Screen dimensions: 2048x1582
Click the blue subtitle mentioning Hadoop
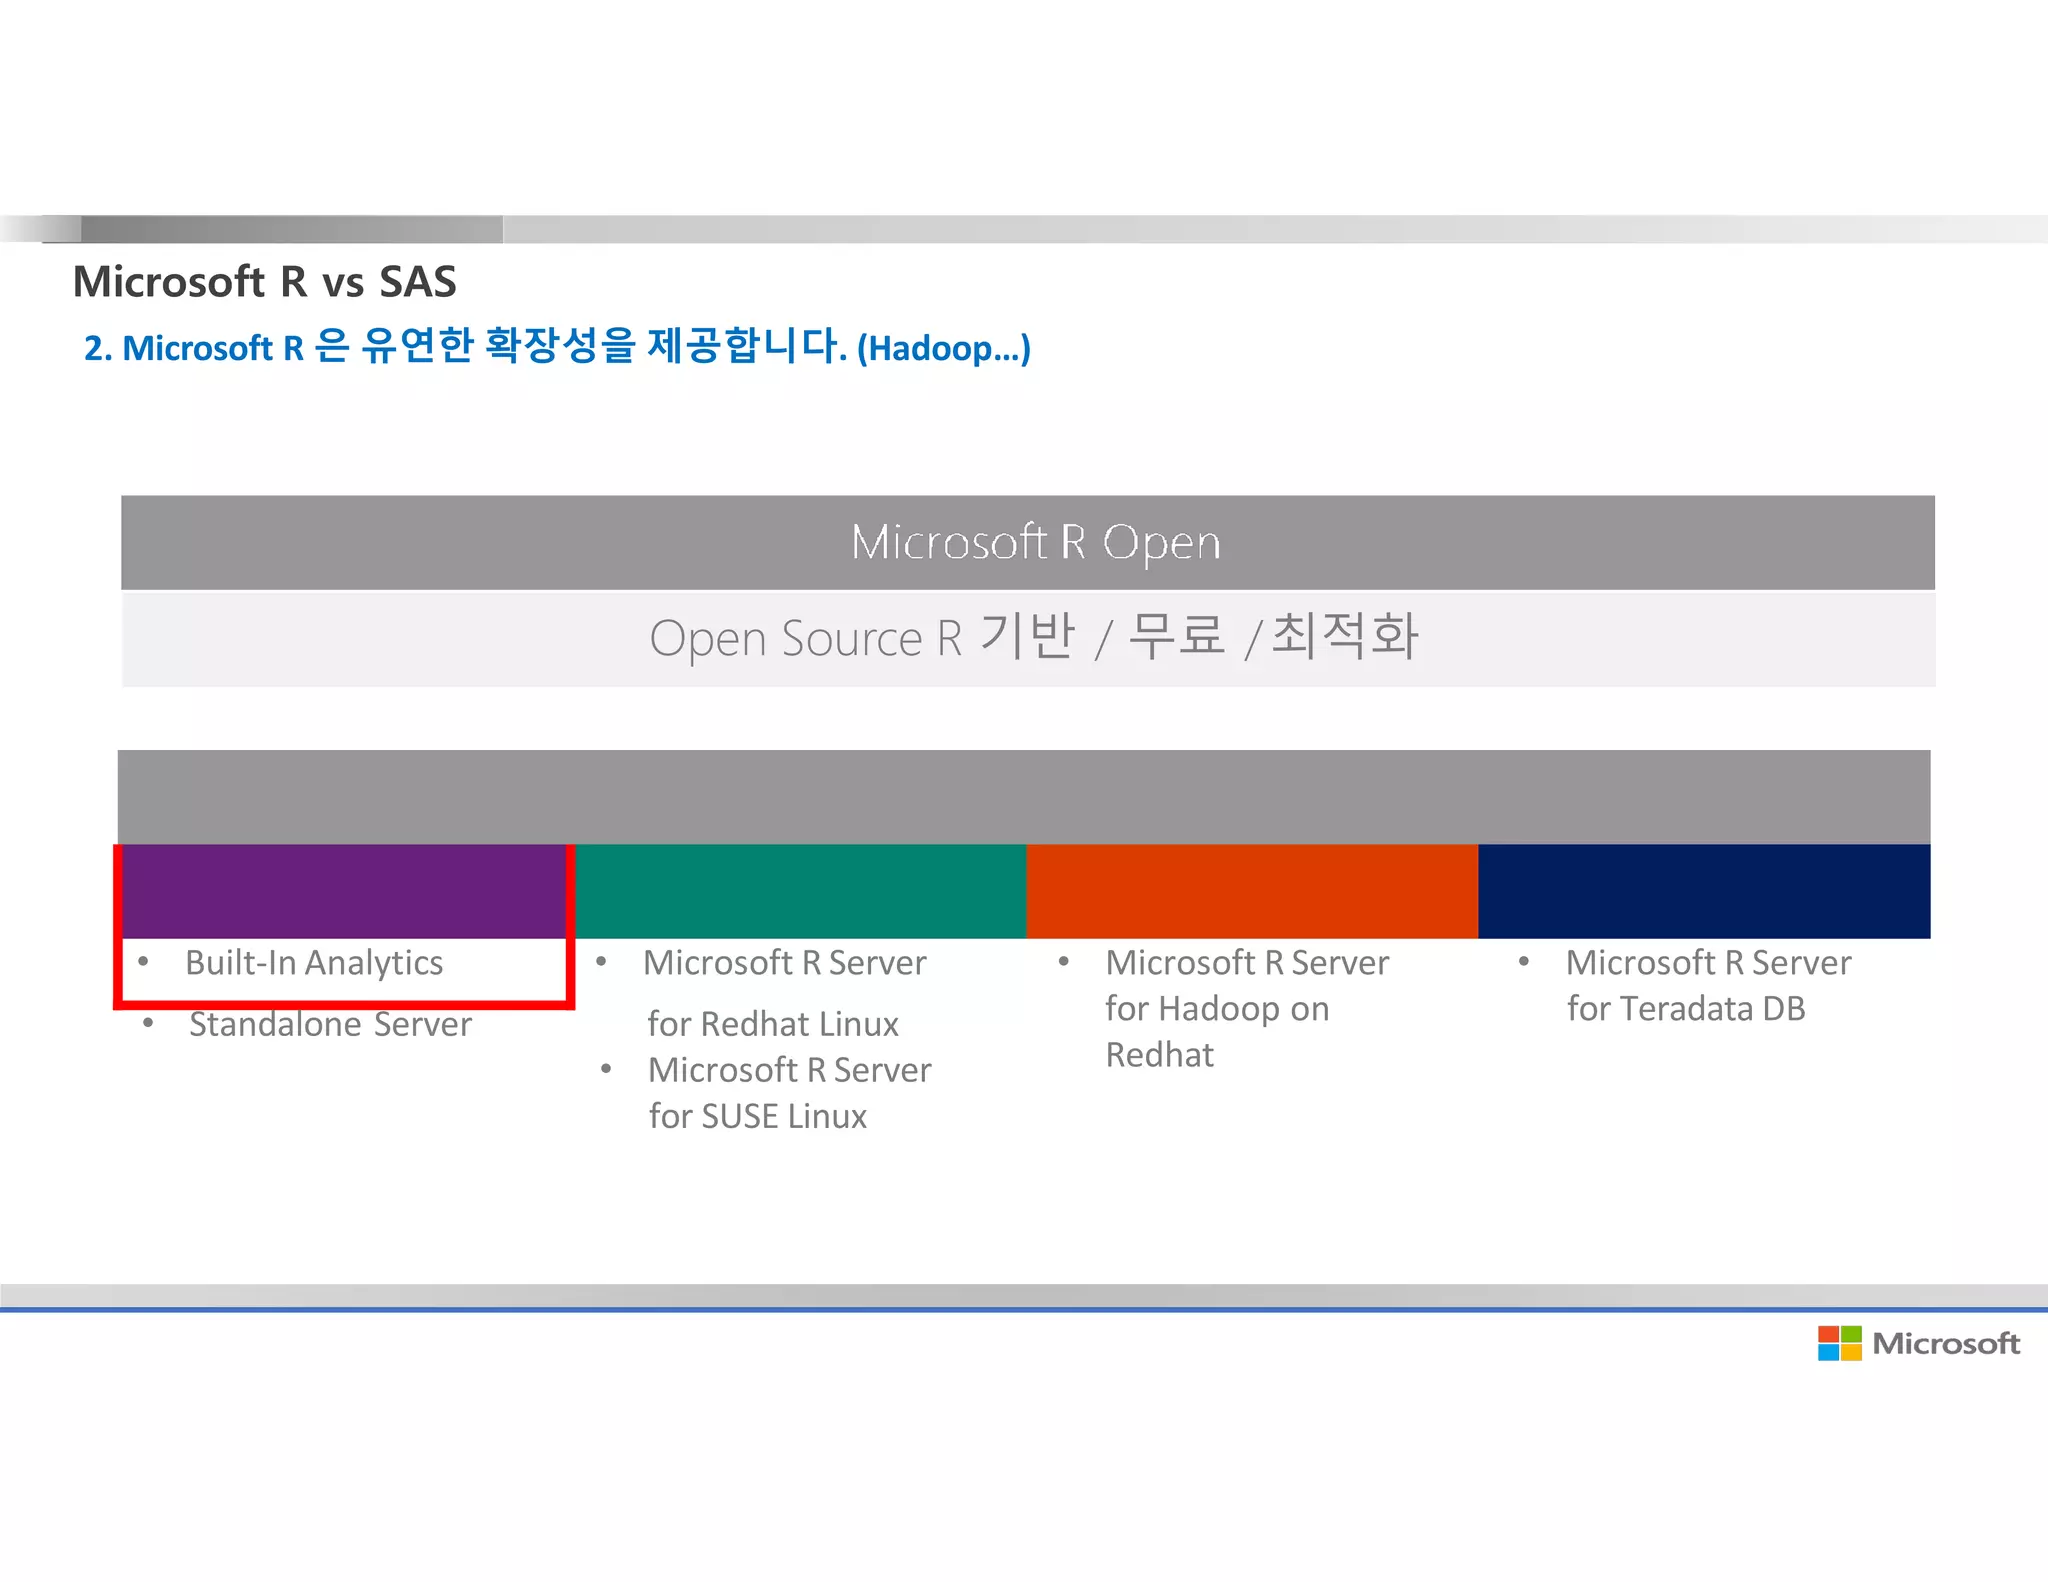(557, 347)
